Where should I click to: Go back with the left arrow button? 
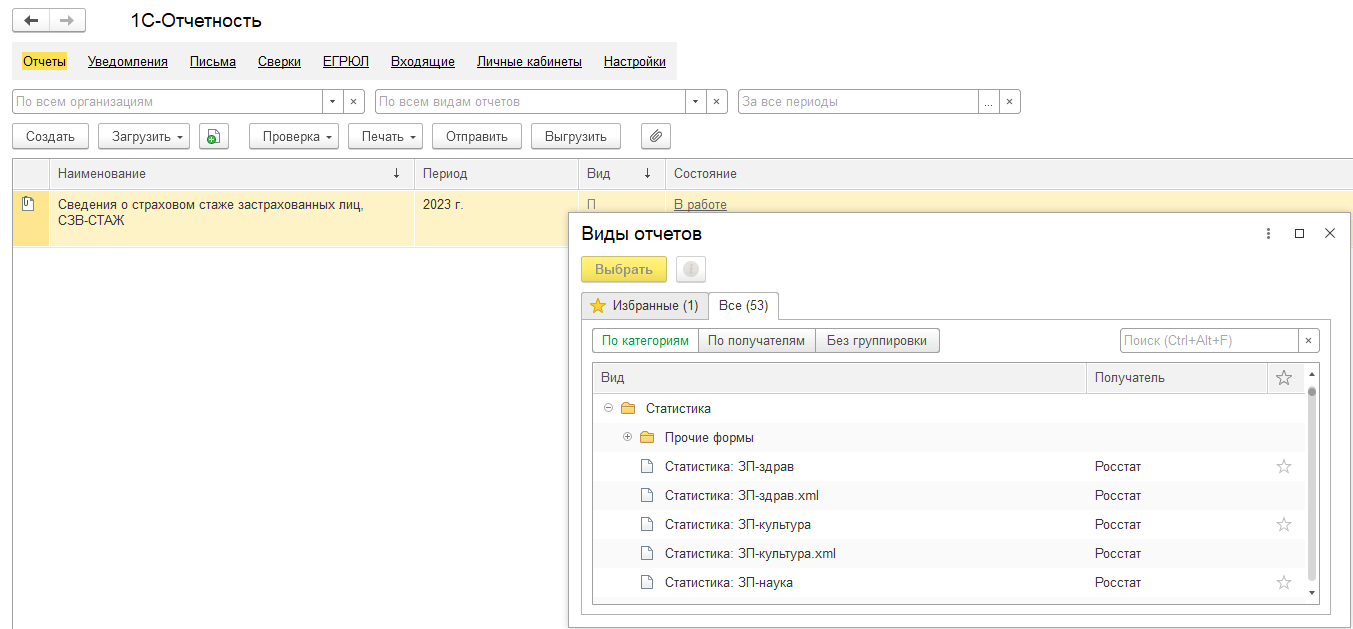[31, 20]
